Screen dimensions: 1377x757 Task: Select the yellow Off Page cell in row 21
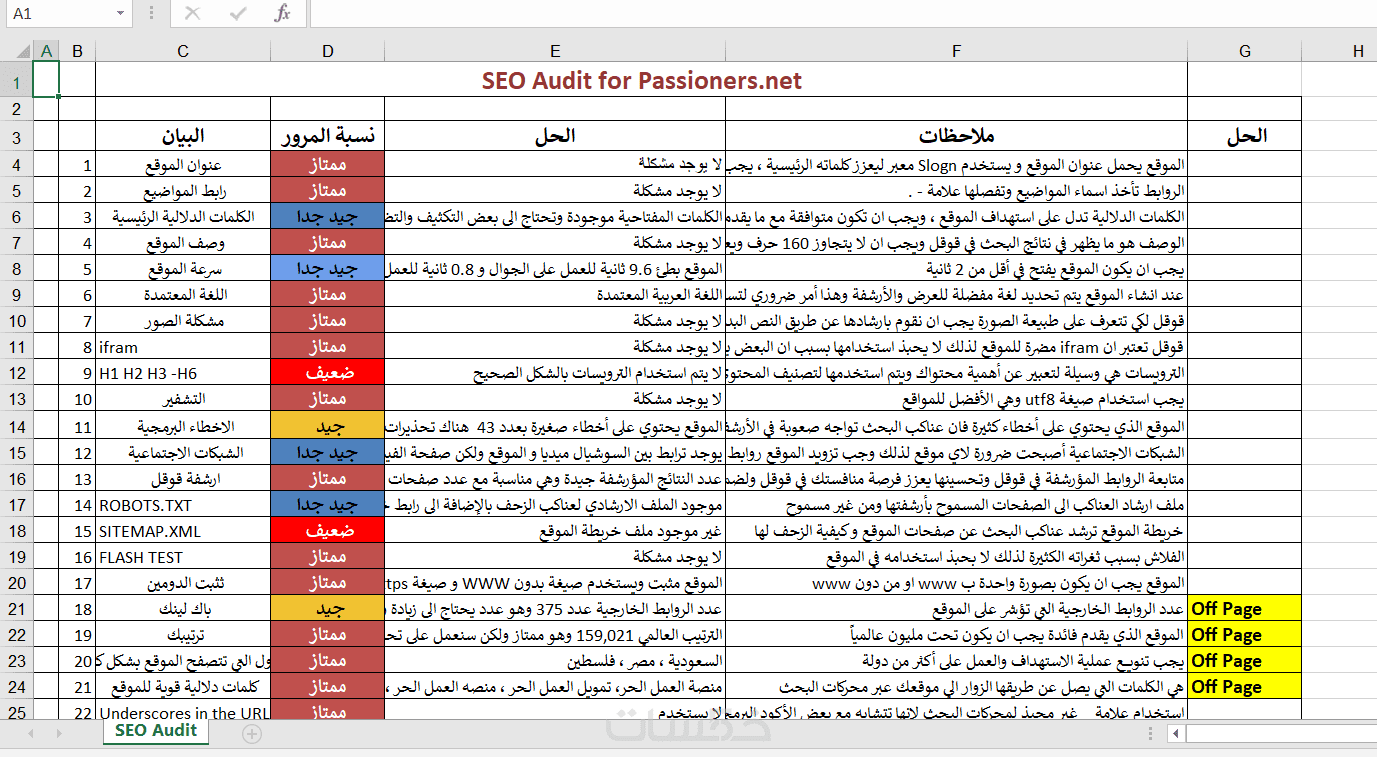(1244, 609)
